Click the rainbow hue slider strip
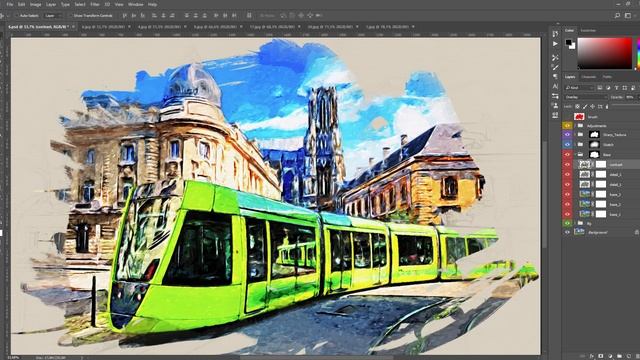Viewport: 640px width, 360px height. (x=638, y=53)
